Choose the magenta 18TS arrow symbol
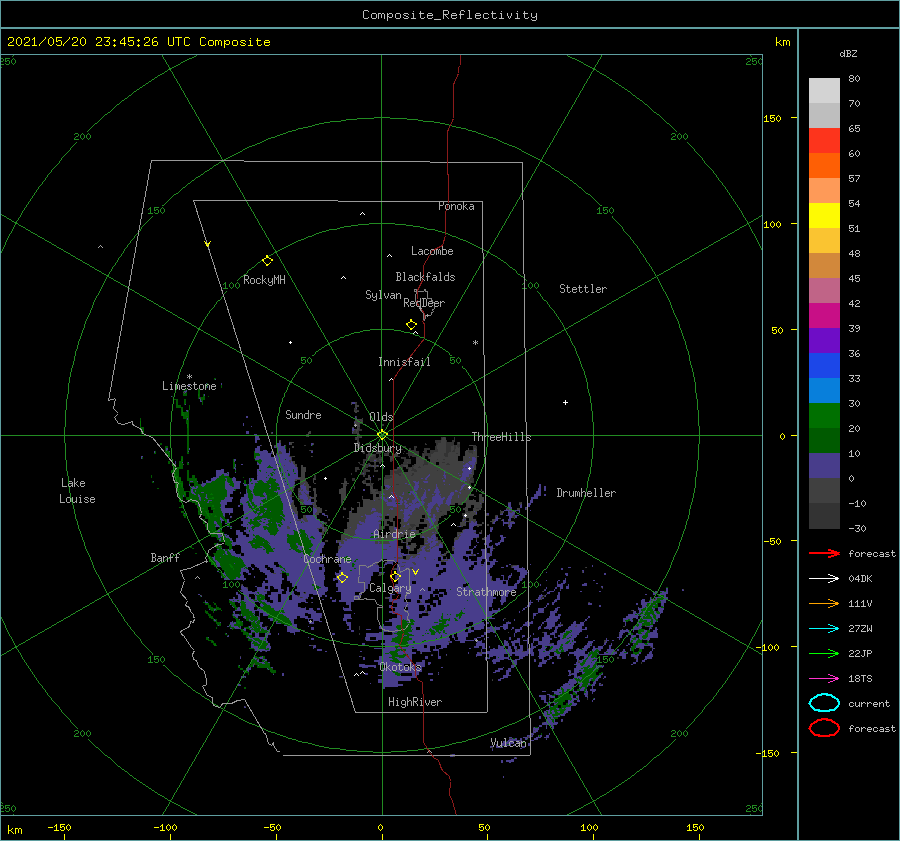900x841 pixels. pyautogui.click(x=824, y=679)
